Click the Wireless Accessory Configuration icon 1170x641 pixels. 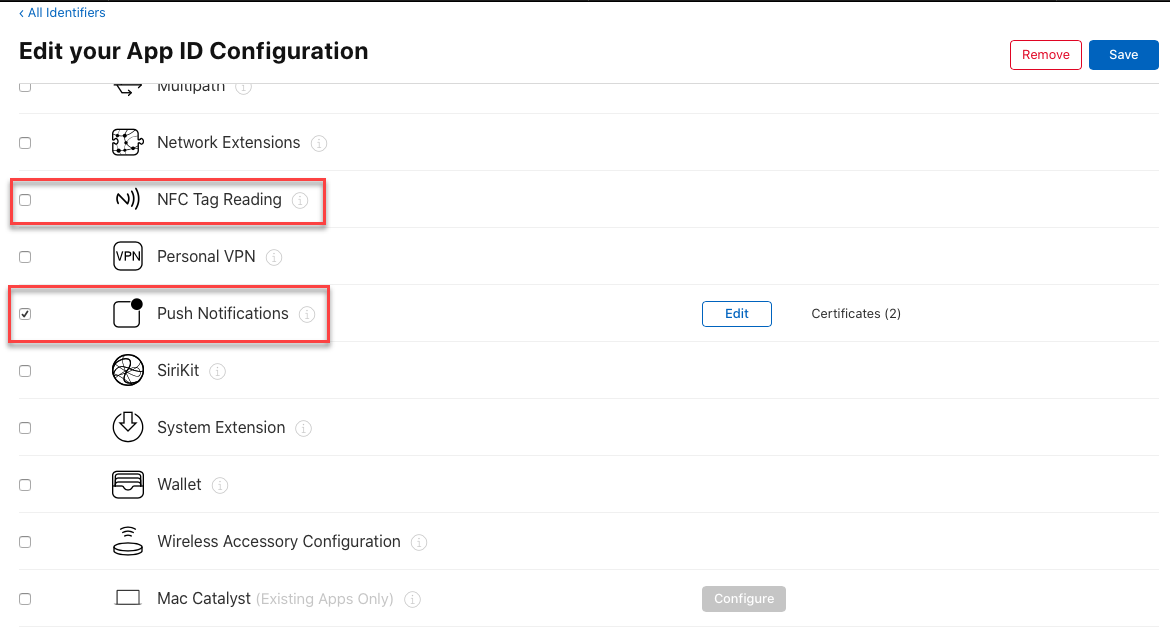(128, 541)
